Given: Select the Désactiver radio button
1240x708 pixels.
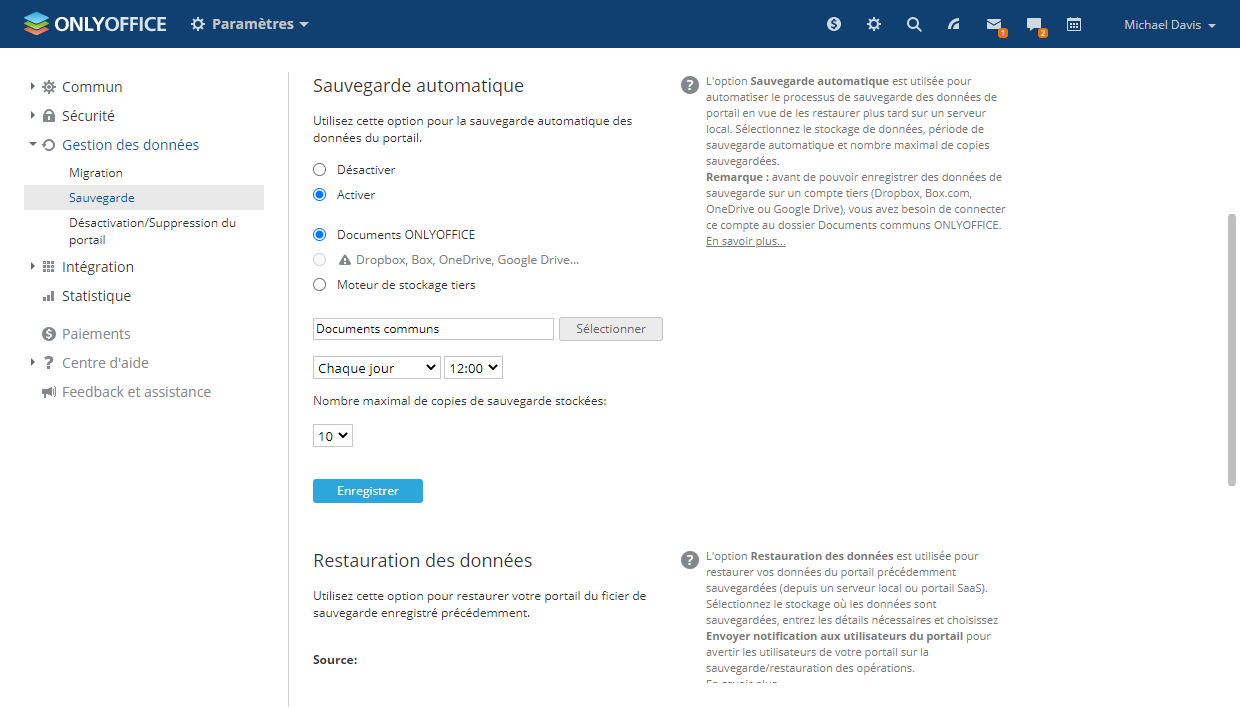Looking at the screenshot, I should tap(320, 170).
